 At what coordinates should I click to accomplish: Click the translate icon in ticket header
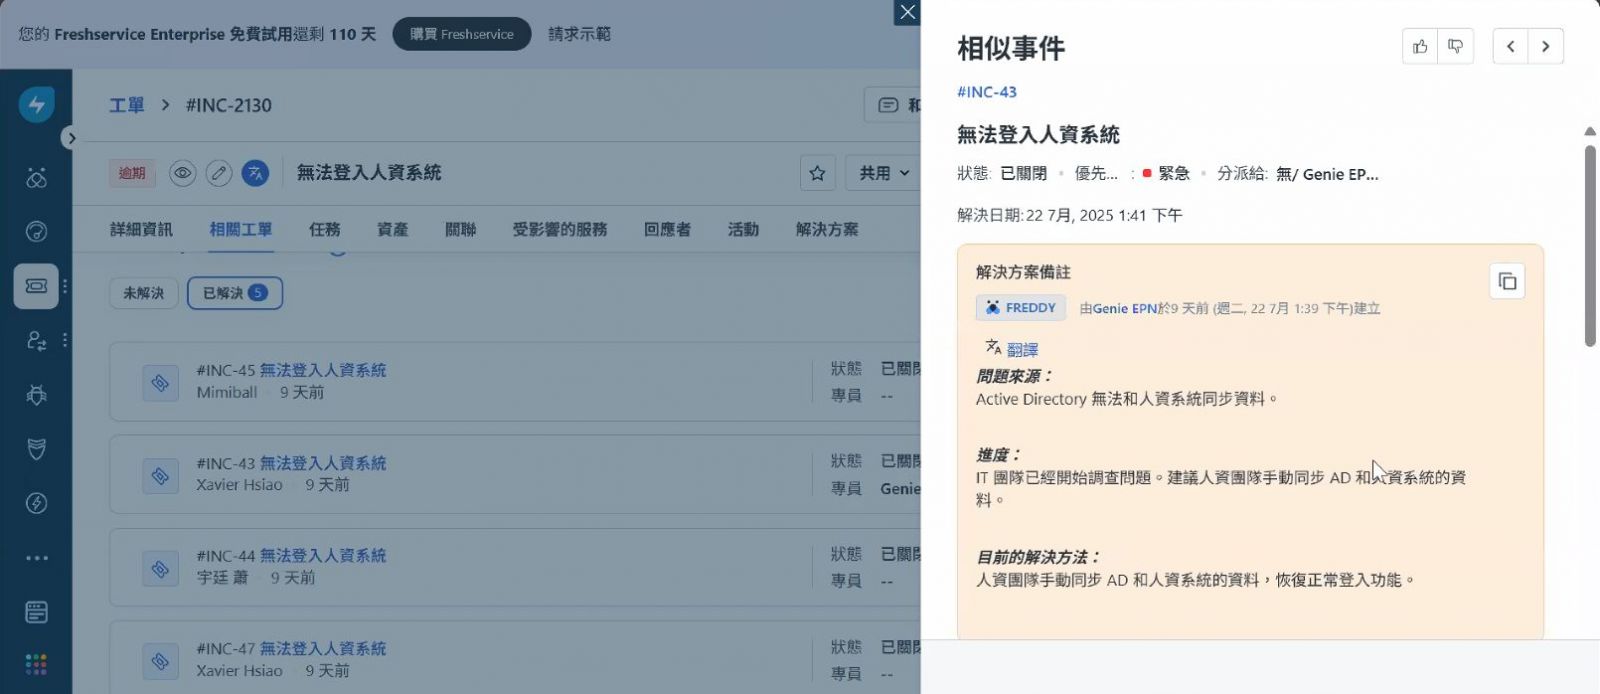(256, 173)
